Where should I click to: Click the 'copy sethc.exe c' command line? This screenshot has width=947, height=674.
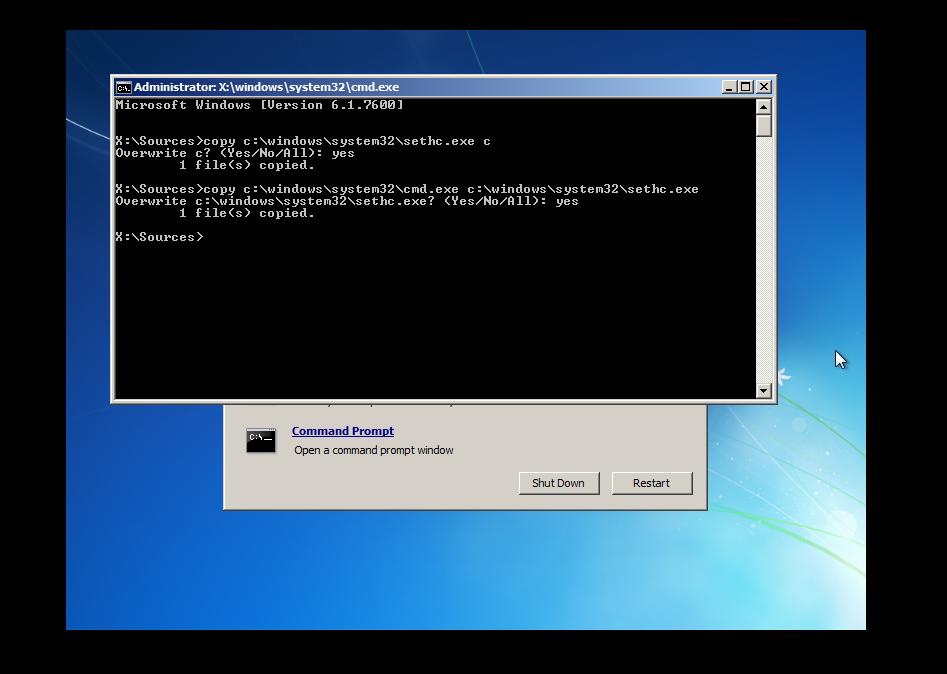tap(302, 141)
